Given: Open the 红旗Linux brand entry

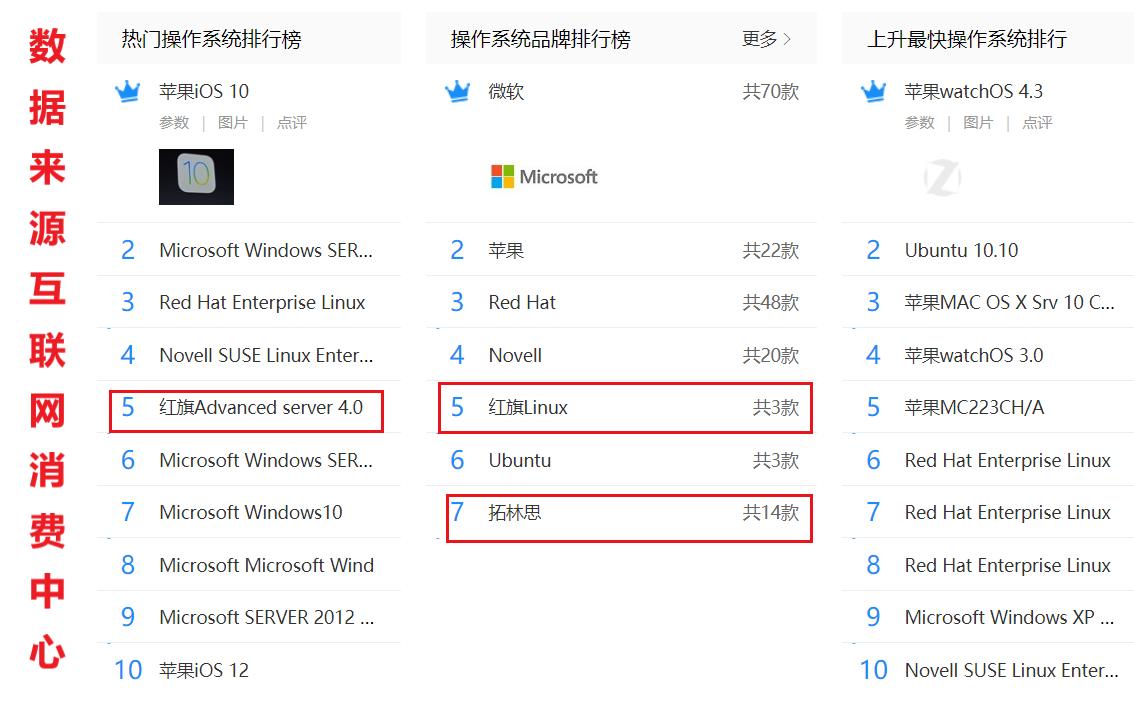Looking at the screenshot, I should tap(528, 408).
